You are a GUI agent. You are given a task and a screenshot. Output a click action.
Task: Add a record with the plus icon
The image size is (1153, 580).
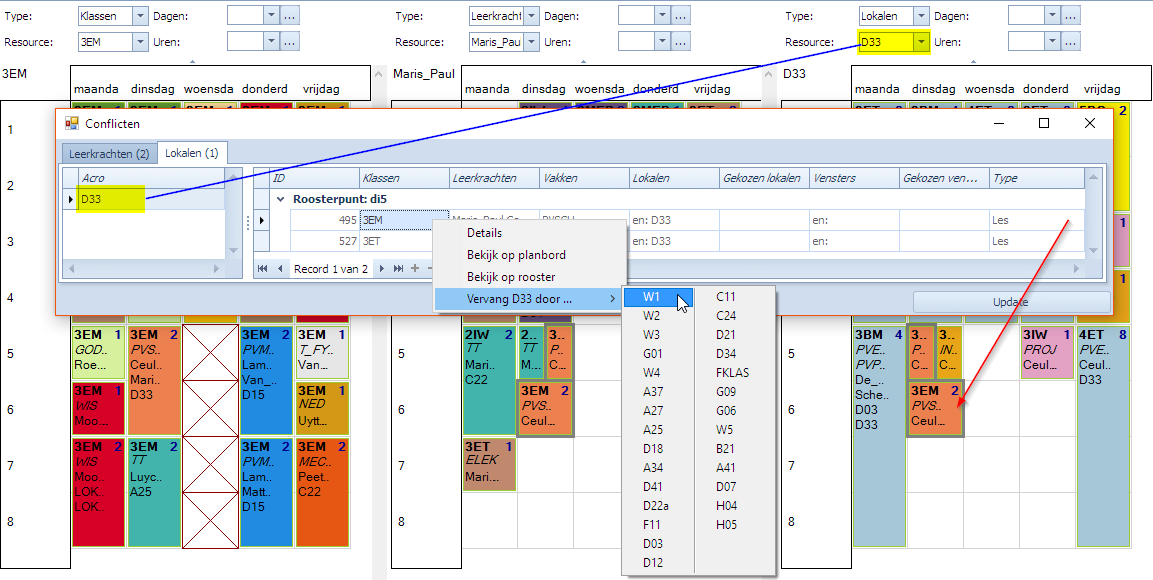coord(415,269)
